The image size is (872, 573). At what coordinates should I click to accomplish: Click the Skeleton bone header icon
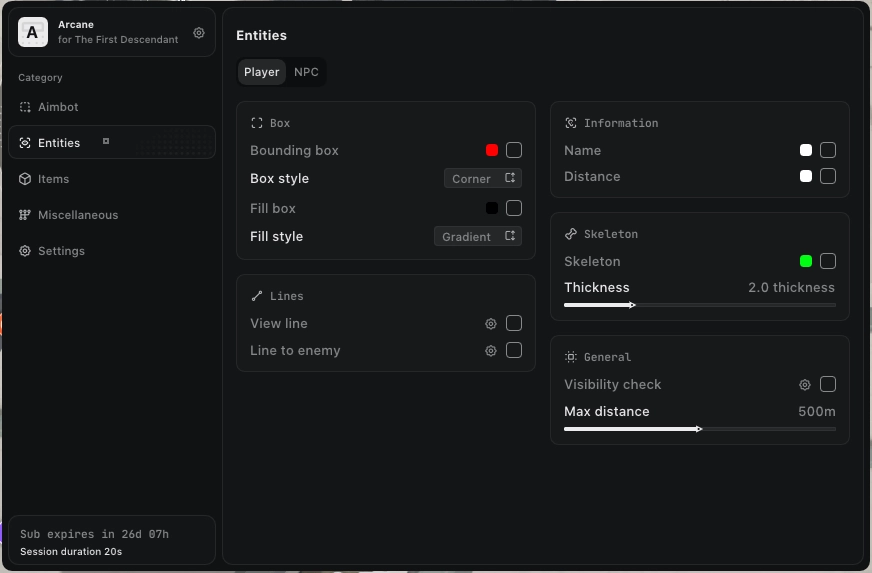(571, 234)
